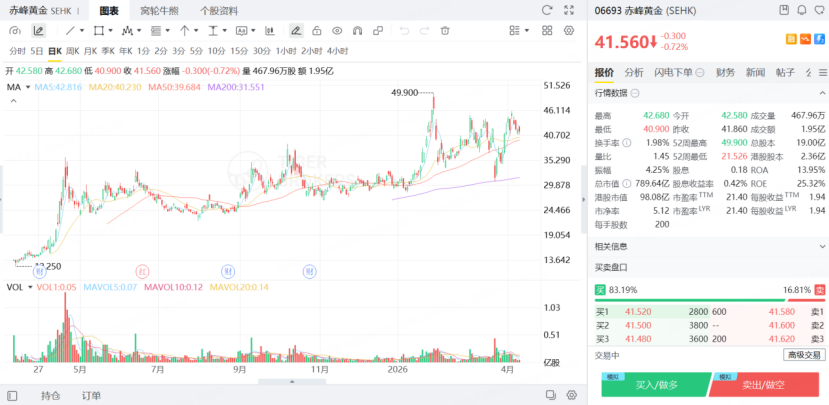Open chart settings hexagon icon
The height and width of the screenshot is (405, 829).
[x=569, y=31]
